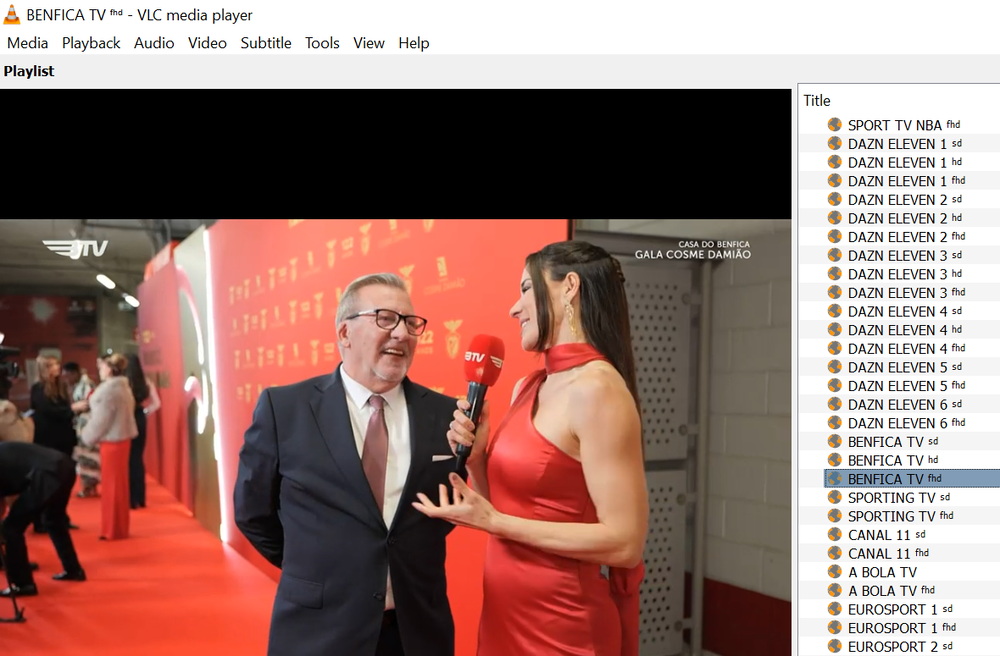Select the SPORT TV NBA fhd entry
This screenshot has width=1000, height=656.
pyautogui.click(x=903, y=125)
